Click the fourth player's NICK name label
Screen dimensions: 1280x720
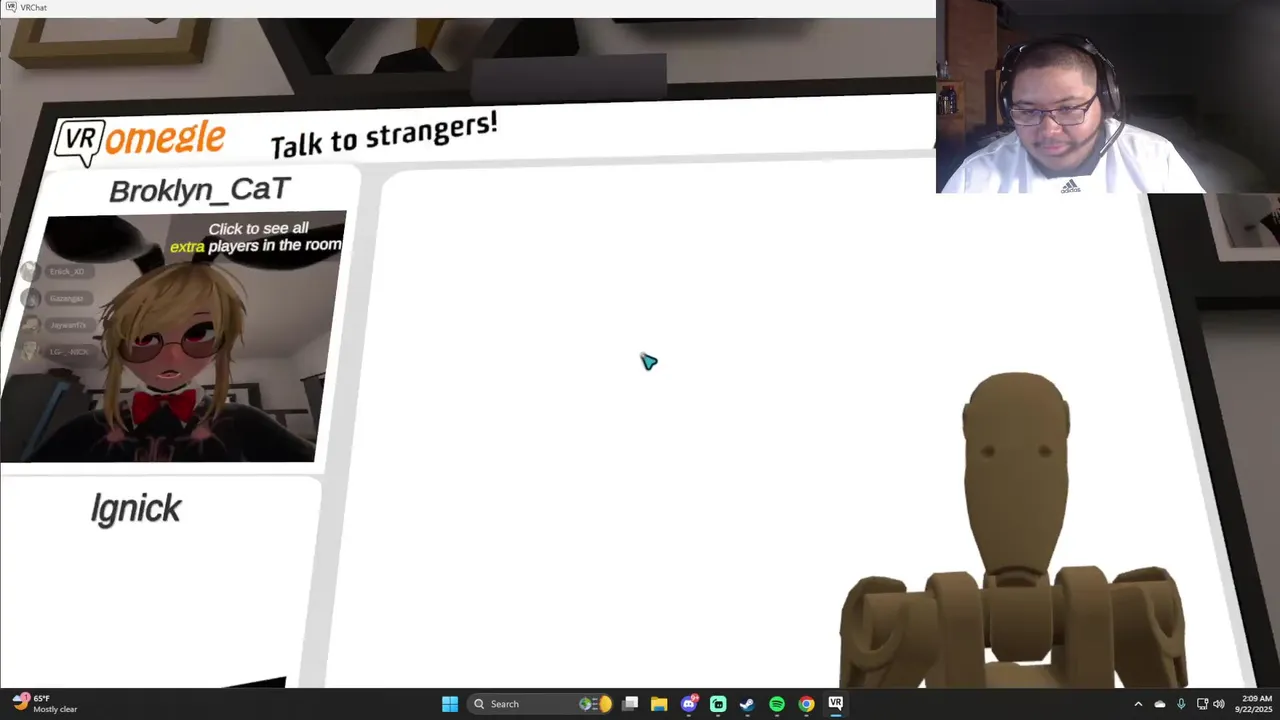click(x=69, y=352)
